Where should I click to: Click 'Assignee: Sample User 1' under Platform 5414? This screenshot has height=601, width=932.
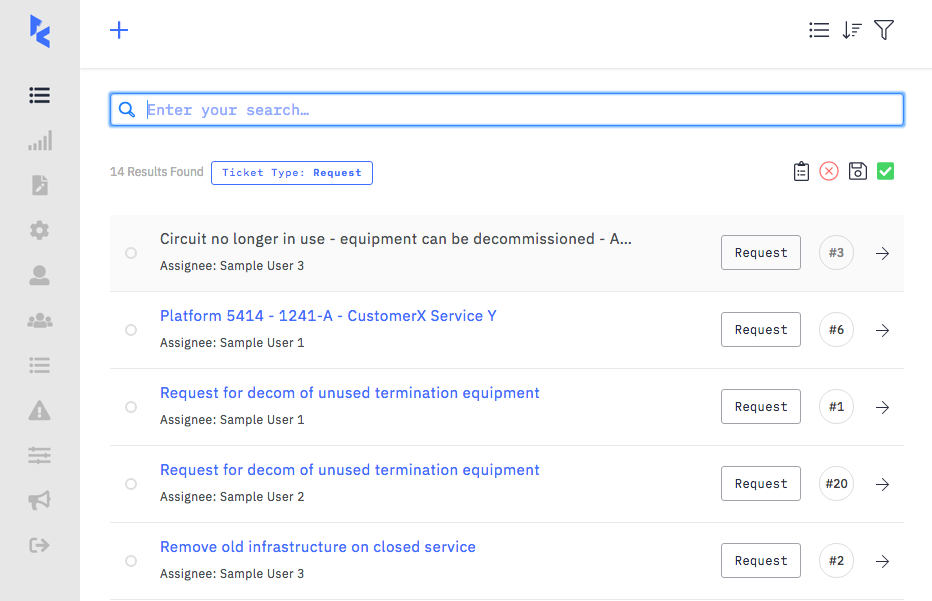pyautogui.click(x=232, y=343)
